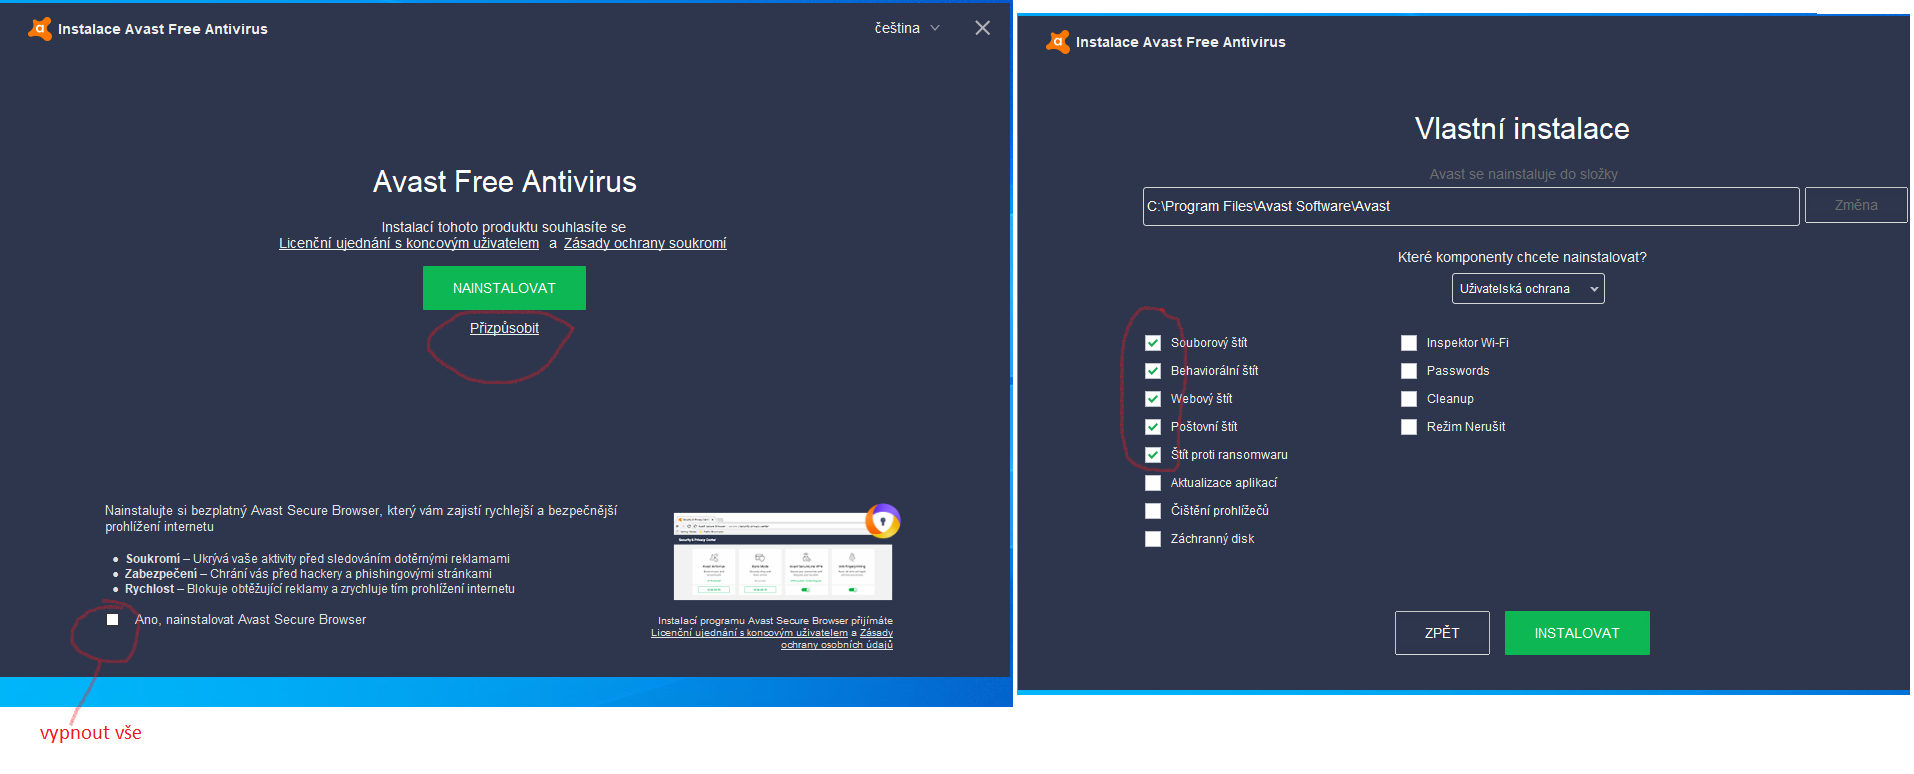Screen dimensions: 1914x774
Task: Check the Passwords component
Action: (x=1409, y=371)
